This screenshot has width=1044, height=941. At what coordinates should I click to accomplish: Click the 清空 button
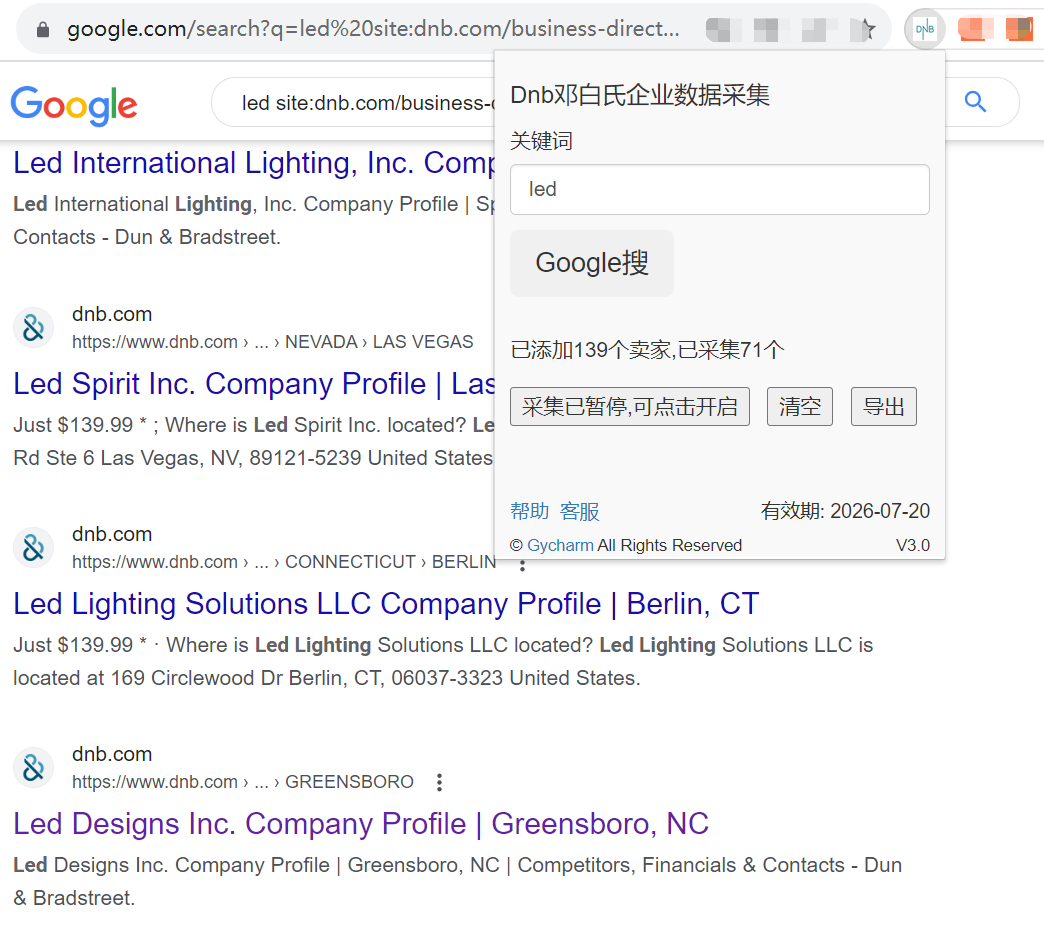click(x=800, y=406)
